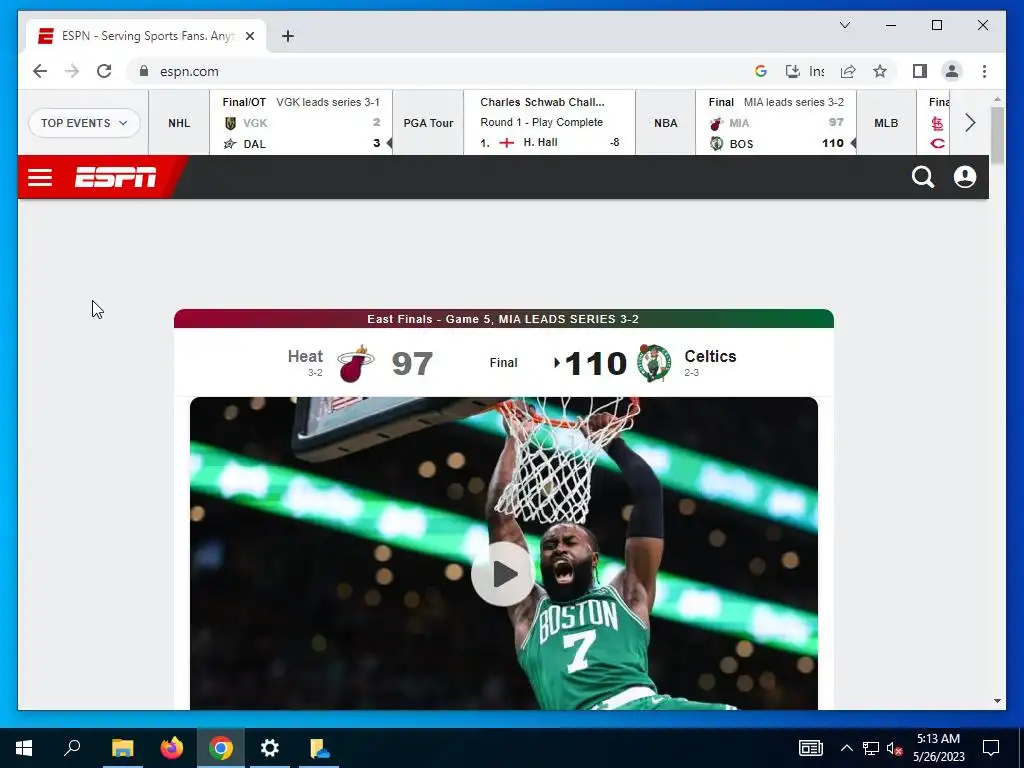
Task: Expand the TOP EVENTS dropdown
Action: point(84,123)
